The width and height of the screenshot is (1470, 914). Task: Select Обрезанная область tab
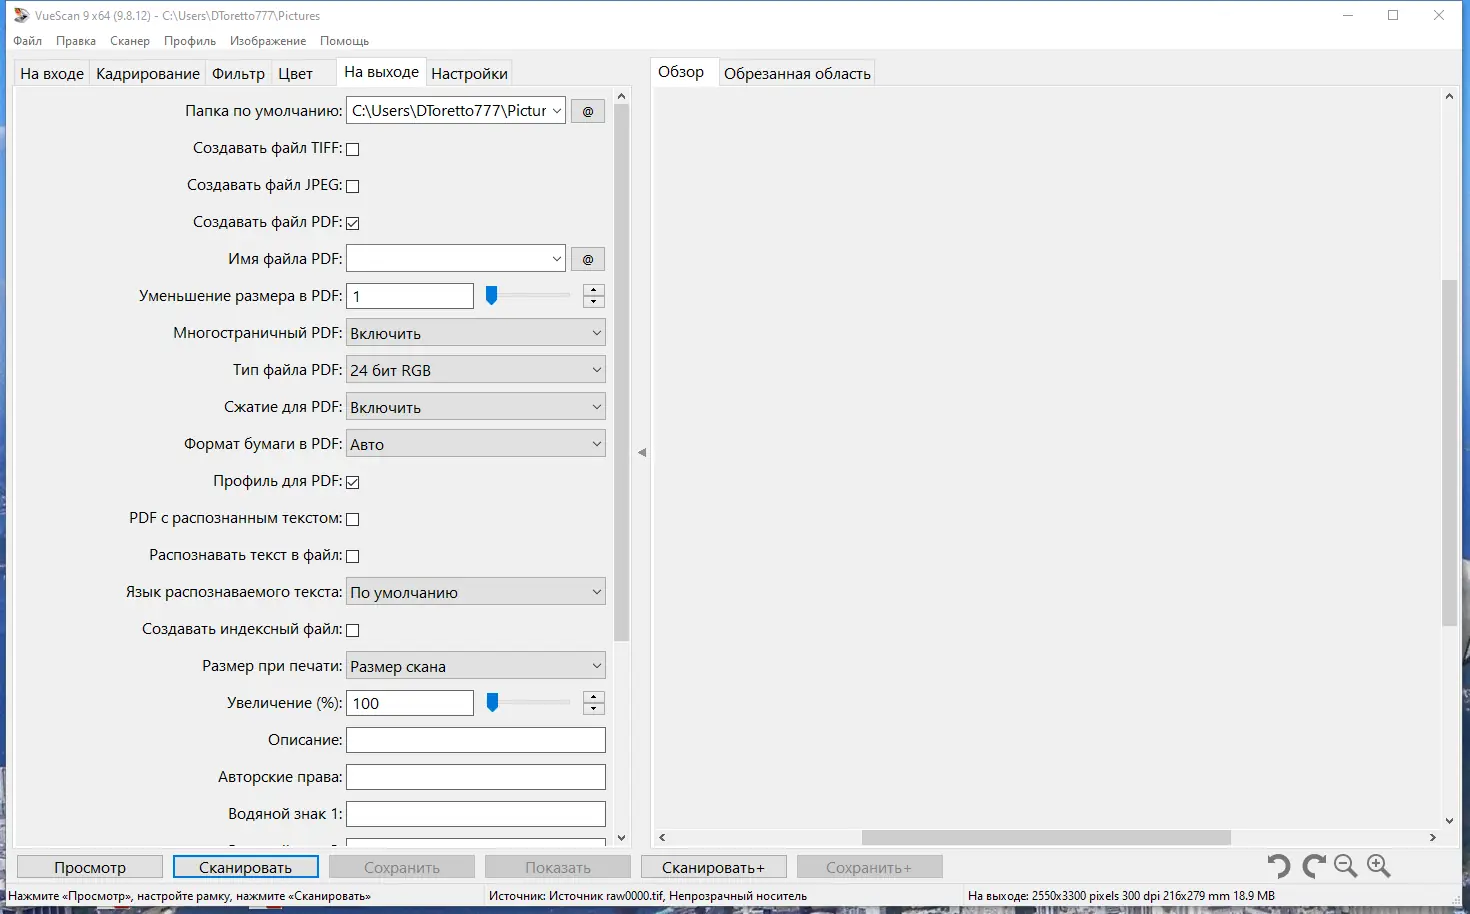pos(797,74)
